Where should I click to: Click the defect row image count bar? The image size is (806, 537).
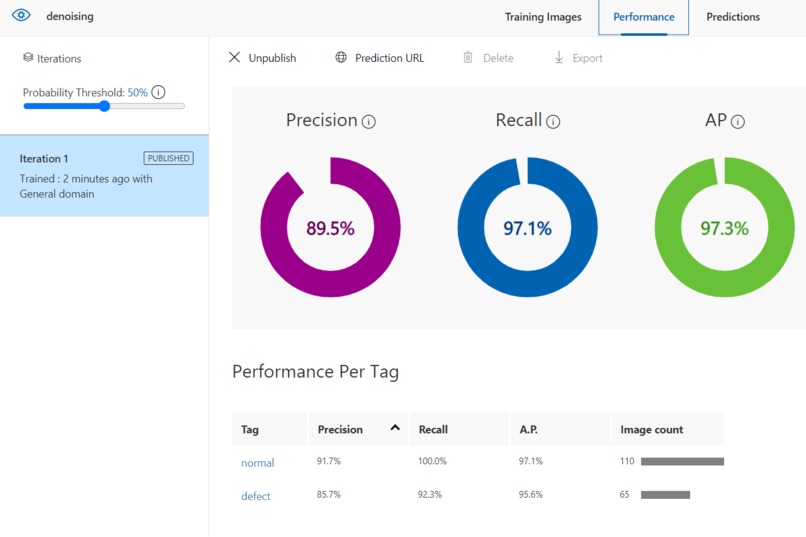[x=665, y=495]
